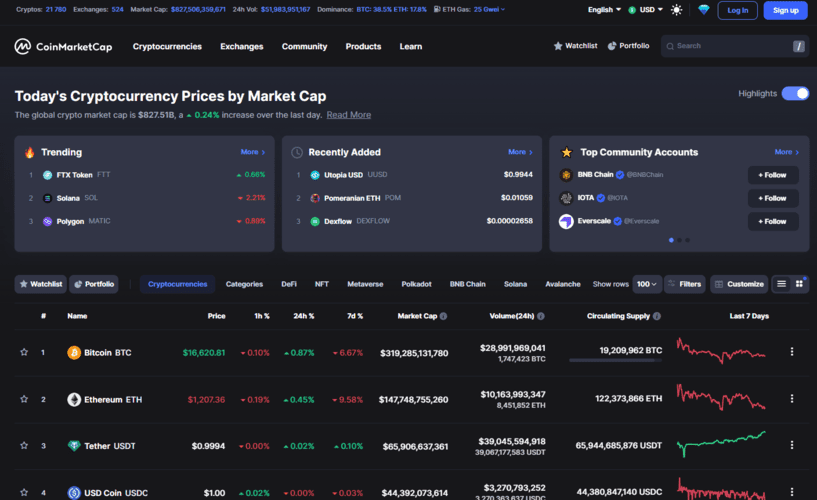The height and width of the screenshot is (500, 817).
Task: Click Bitcoin circulating supply progress bar
Action: coord(615,360)
